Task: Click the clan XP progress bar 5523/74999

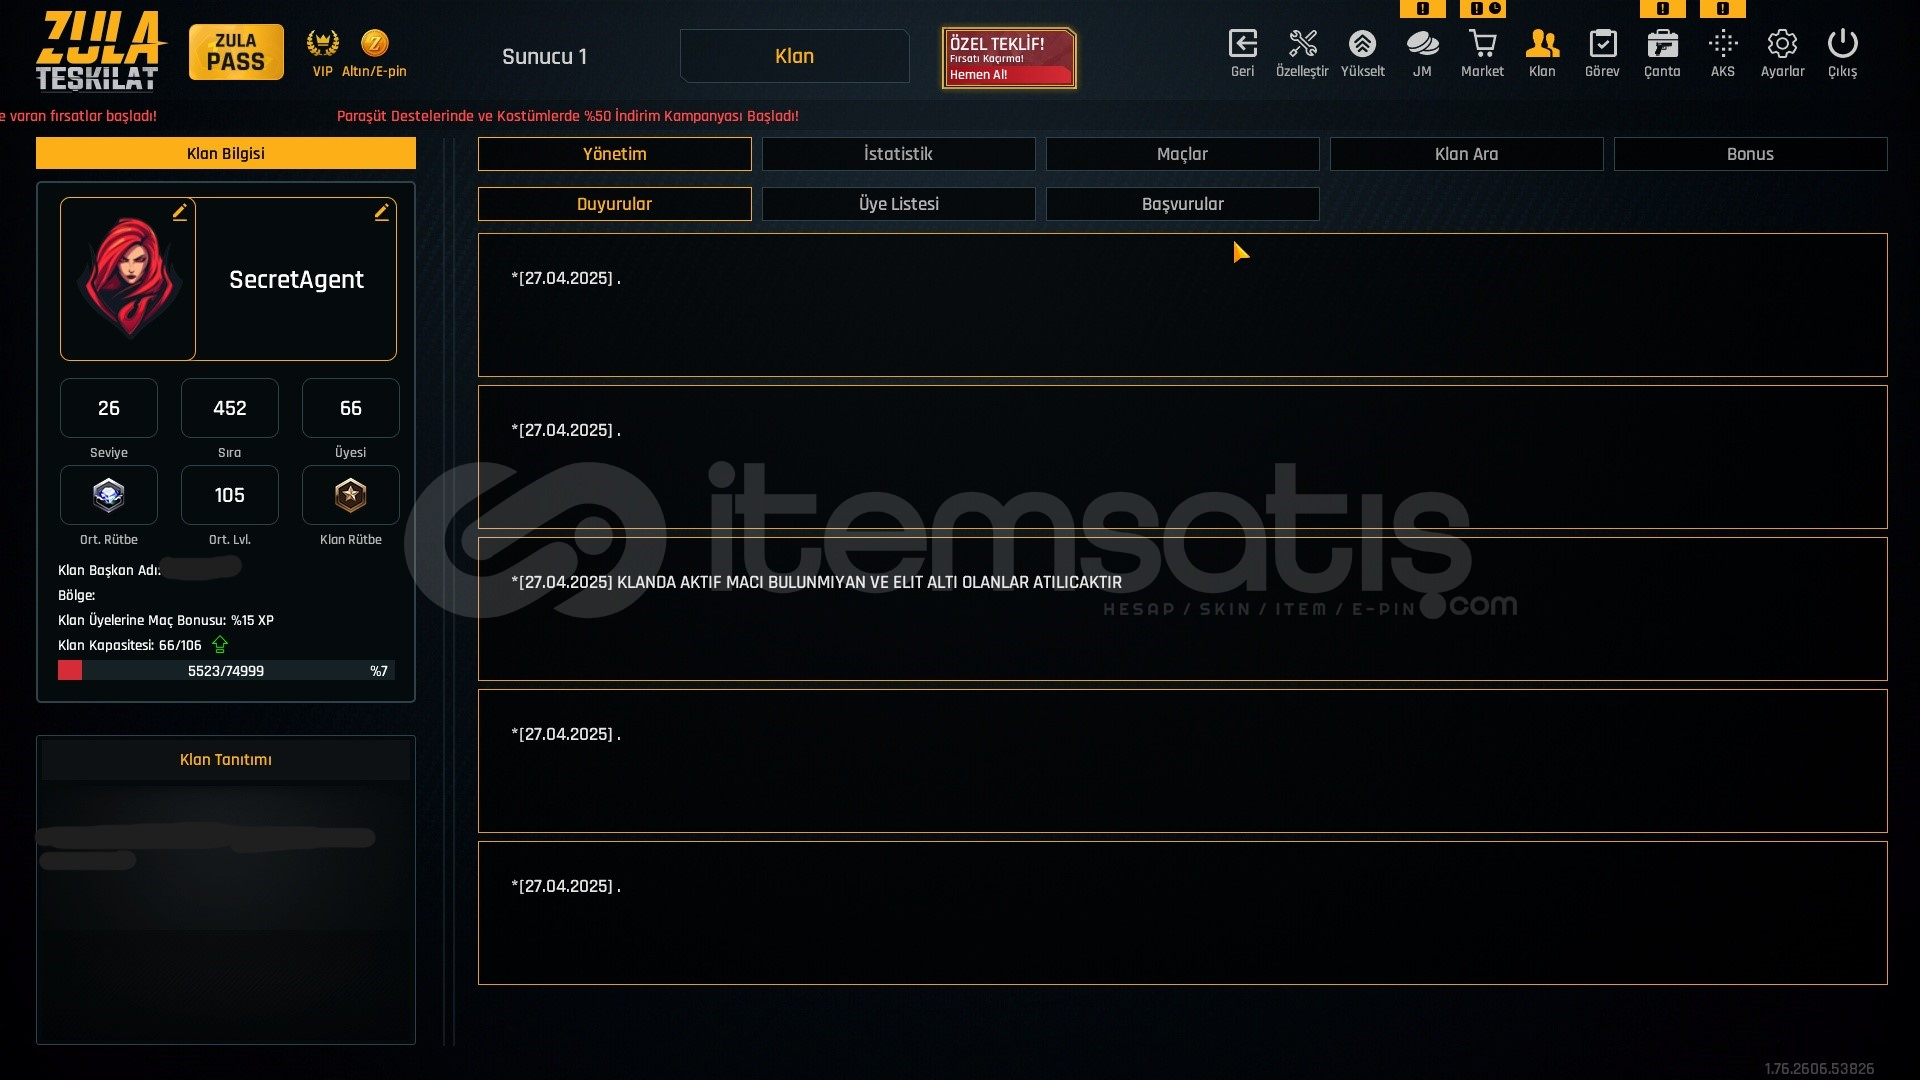Action: pos(226,670)
